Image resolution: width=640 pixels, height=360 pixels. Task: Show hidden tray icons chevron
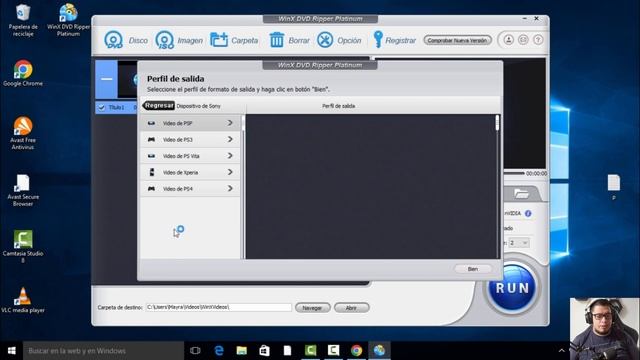[562, 351]
